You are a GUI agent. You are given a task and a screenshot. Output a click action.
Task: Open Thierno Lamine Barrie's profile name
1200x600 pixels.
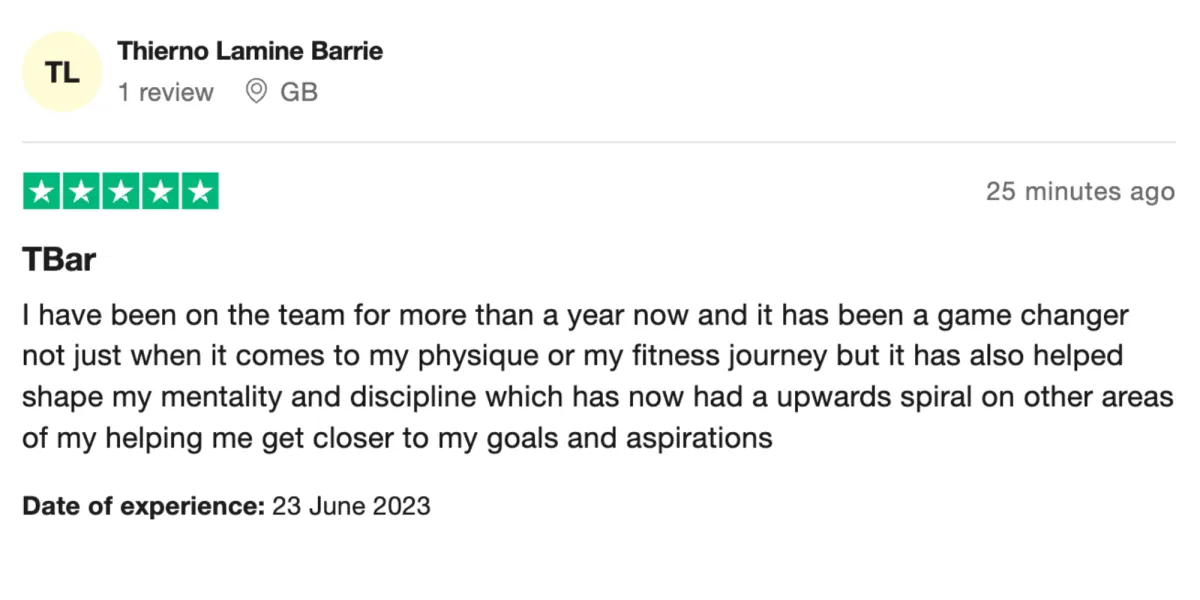[250, 50]
